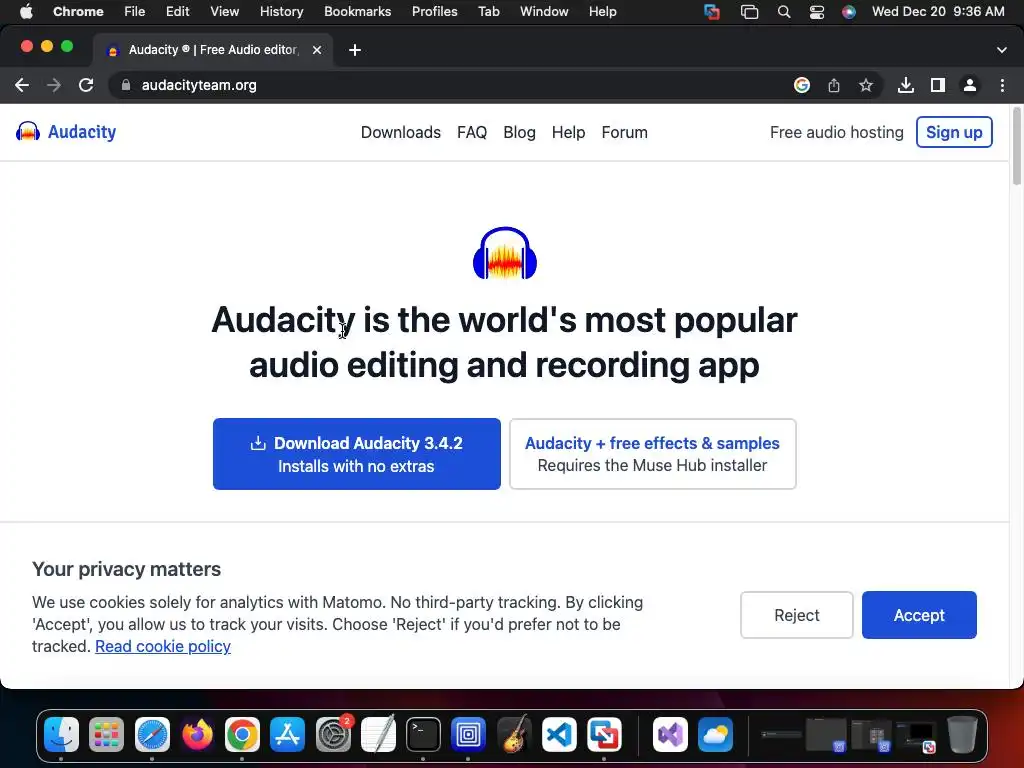
Task: Click Free audio hosting link
Action: point(837,133)
